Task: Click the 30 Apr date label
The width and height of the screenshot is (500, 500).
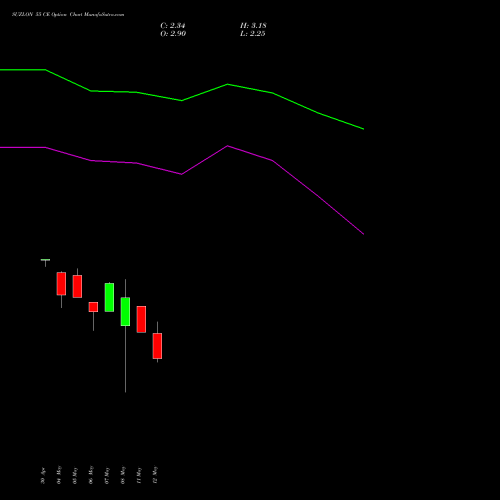Action: [x=43, y=476]
